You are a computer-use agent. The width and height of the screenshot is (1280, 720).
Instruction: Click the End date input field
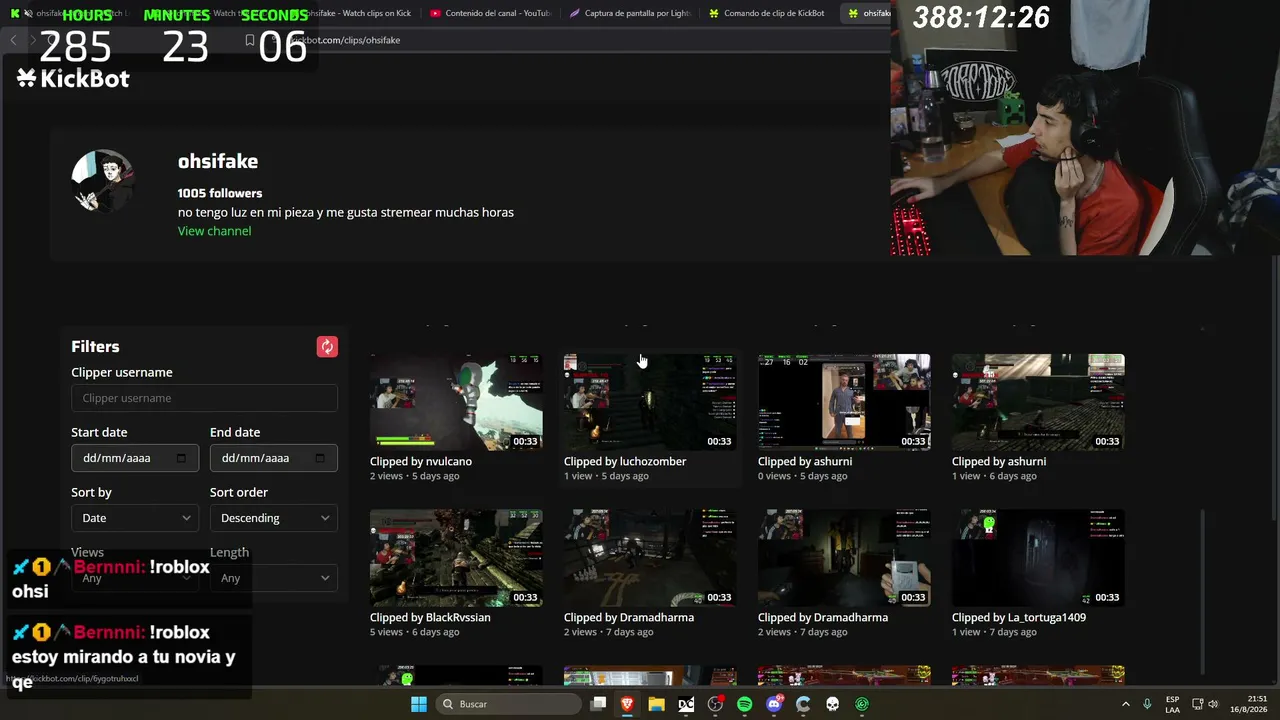(273, 458)
